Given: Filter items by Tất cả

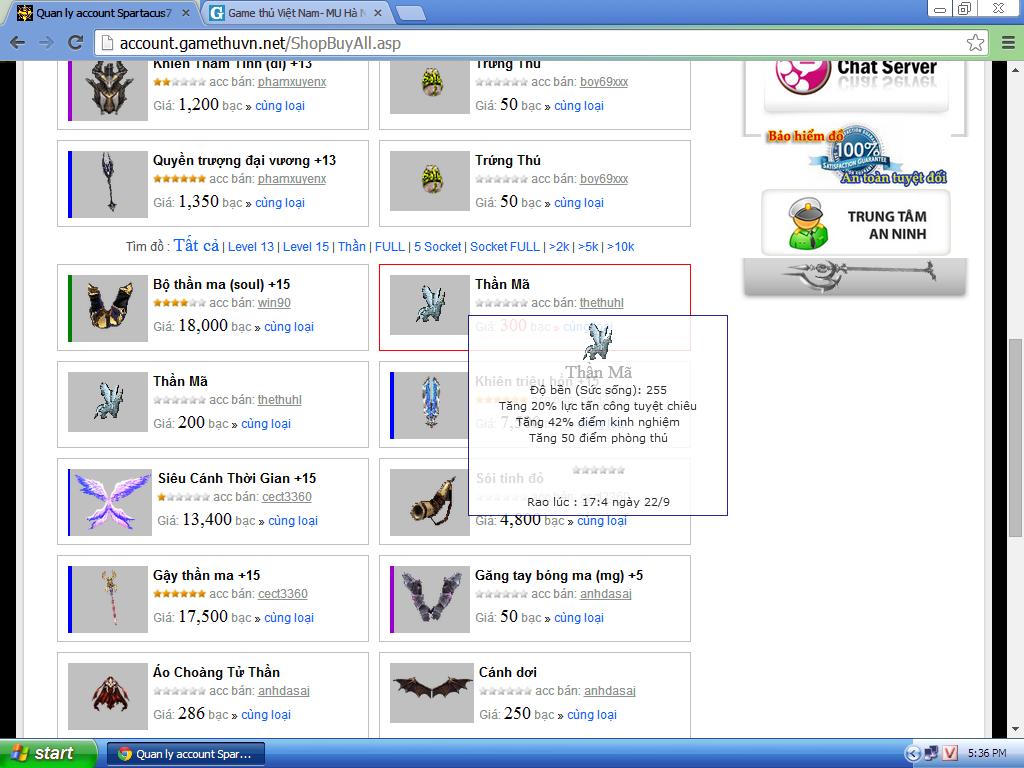Looking at the screenshot, I should [197, 246].
